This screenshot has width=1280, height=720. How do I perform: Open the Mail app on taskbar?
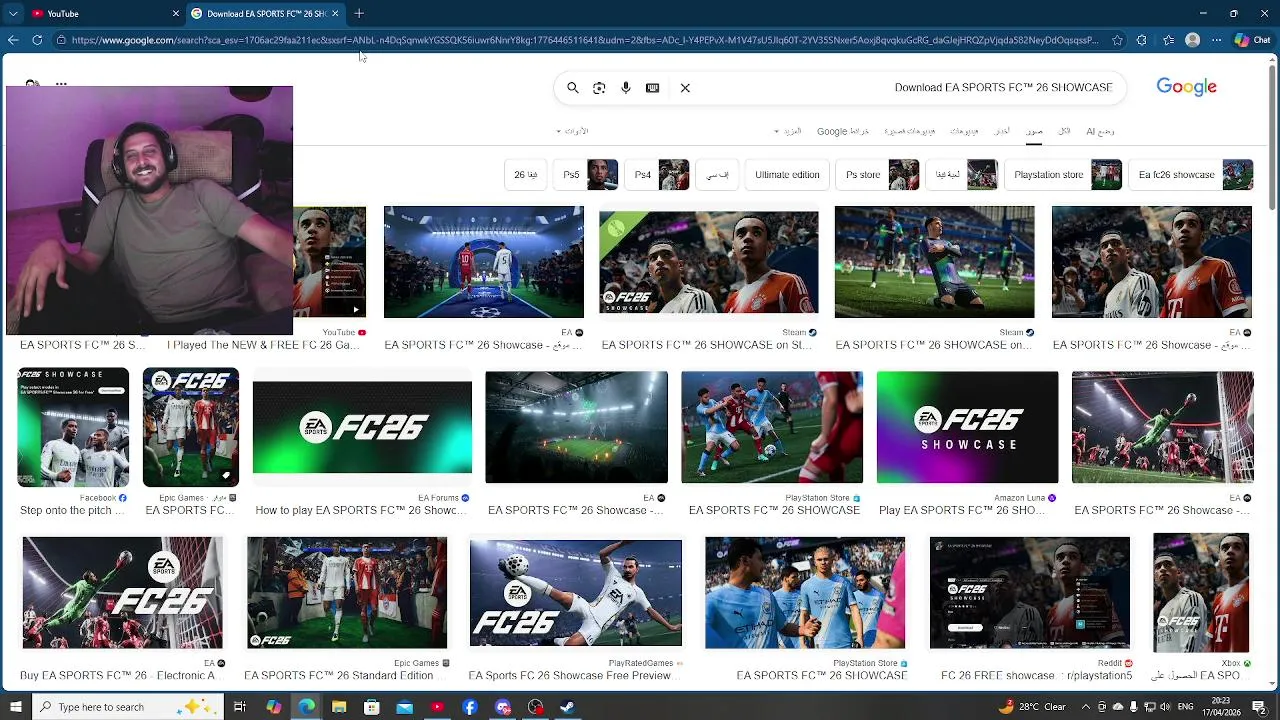coord(404,707)
